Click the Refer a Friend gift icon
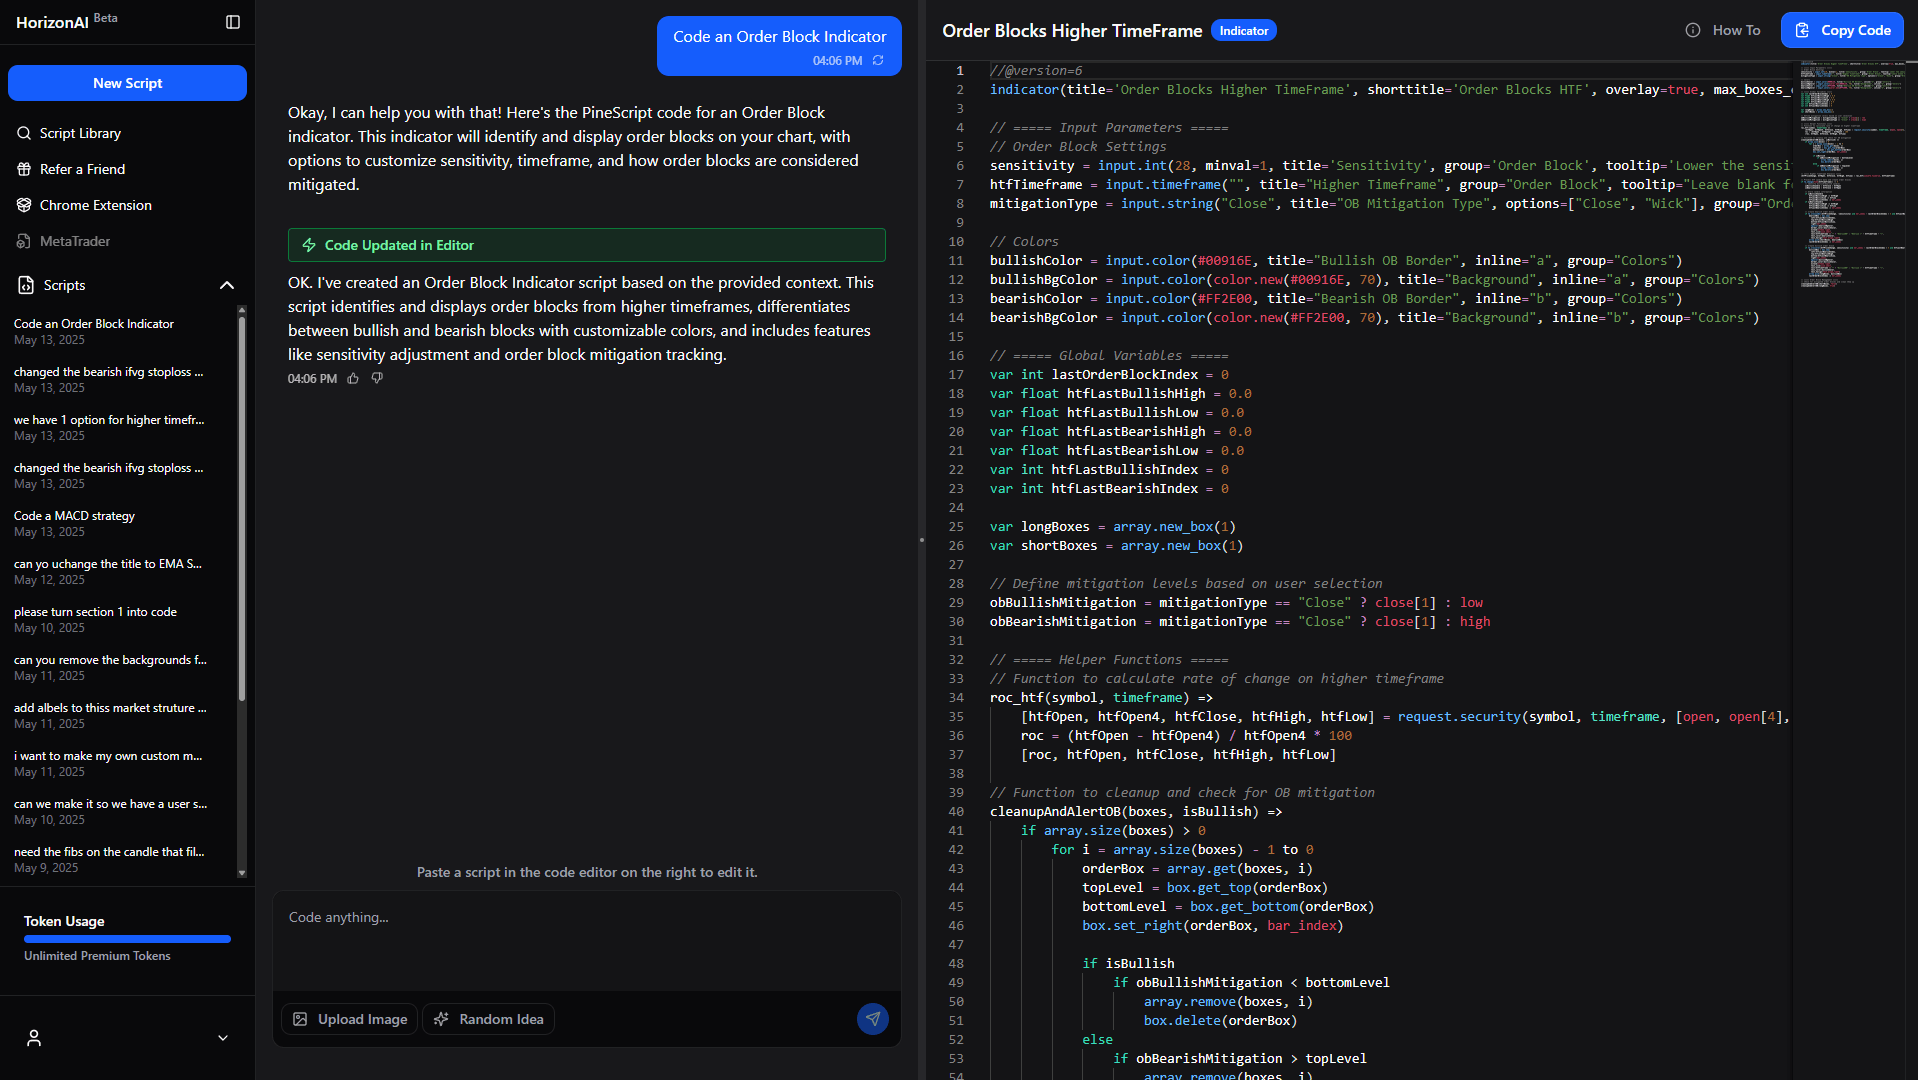Image resolution: width=1918 pixels, height=1080 pixels. pyautogui.click(x=24, y=169)
